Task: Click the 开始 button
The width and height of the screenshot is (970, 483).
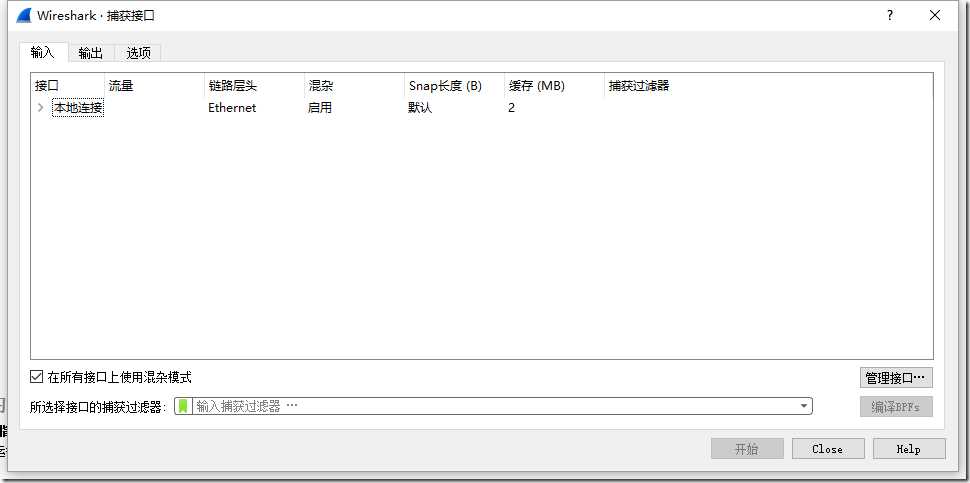Action: coord(747,449)
